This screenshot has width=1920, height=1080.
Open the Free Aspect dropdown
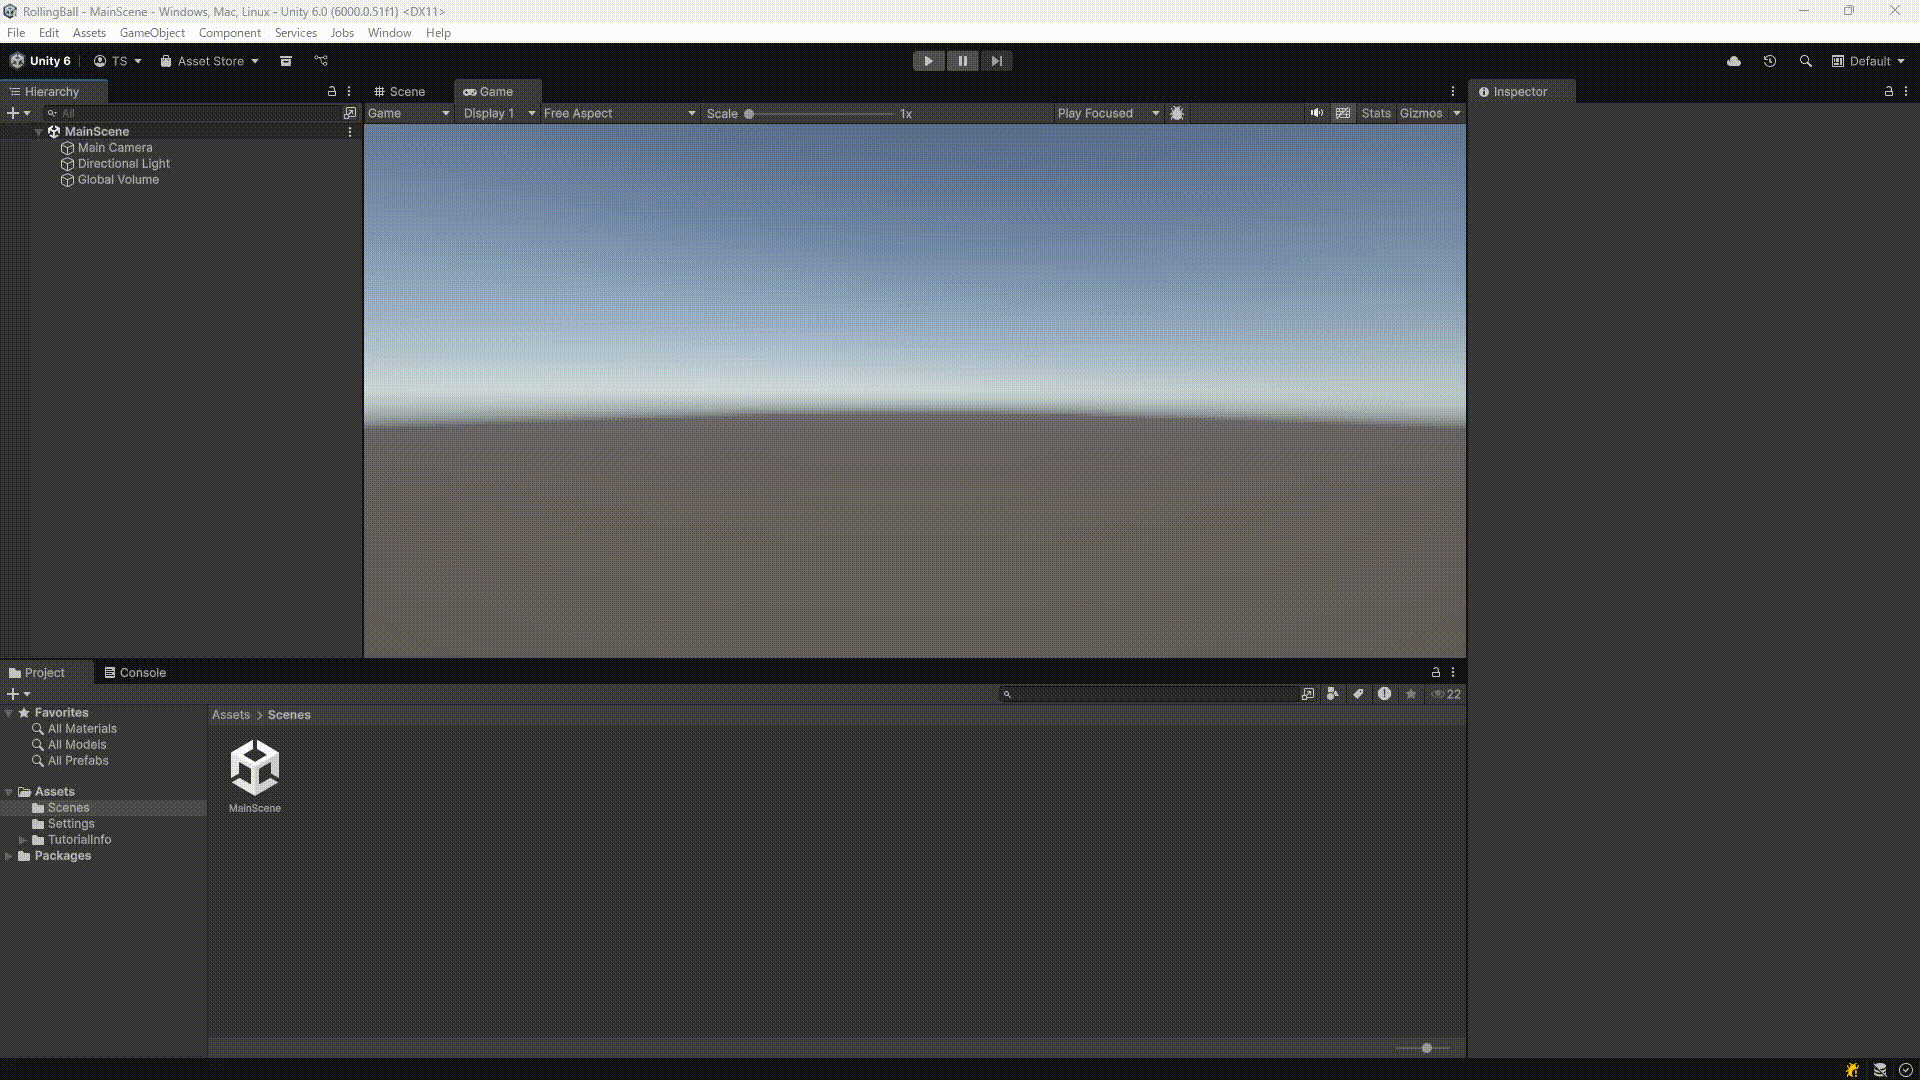(x=616, y=113)
